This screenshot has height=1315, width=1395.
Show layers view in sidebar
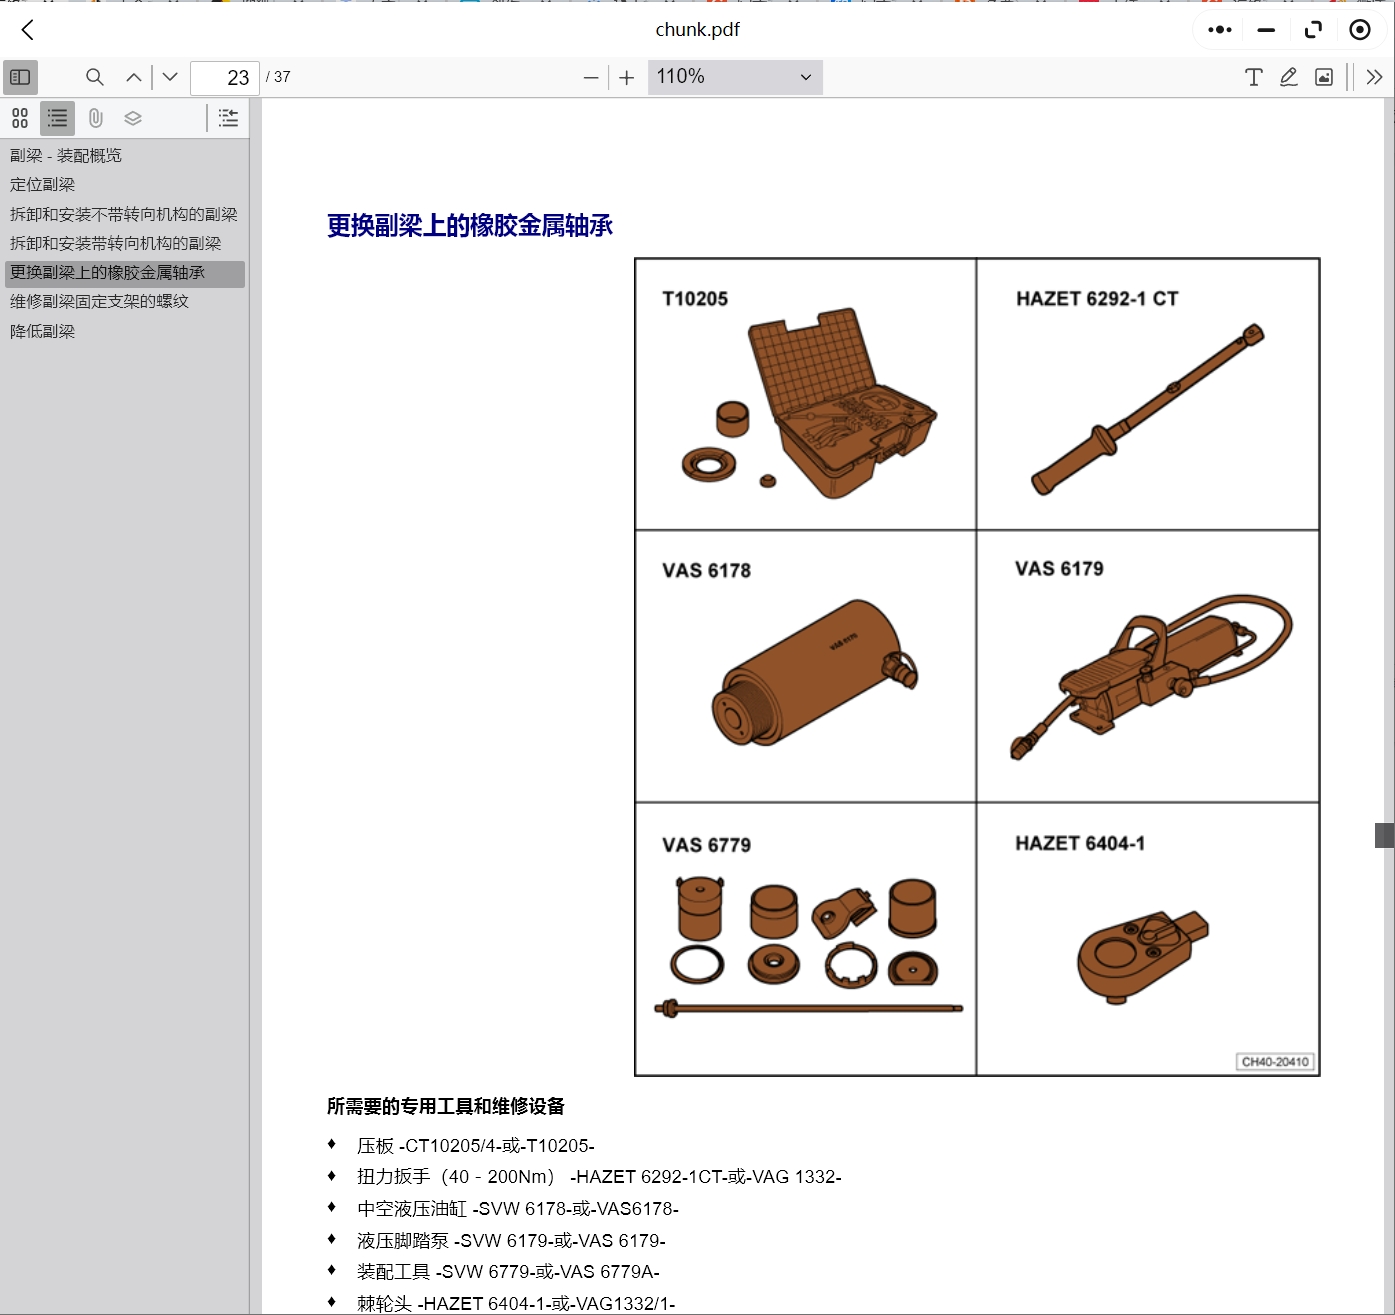[x=133, y=118]
